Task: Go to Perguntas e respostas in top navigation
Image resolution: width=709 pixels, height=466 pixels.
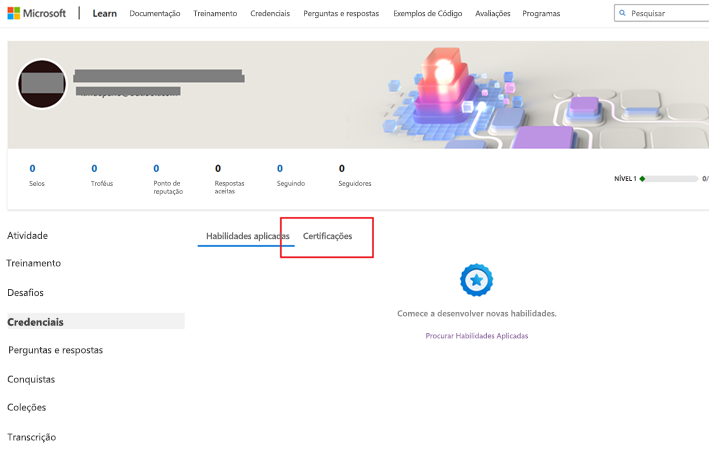Action: [341, 14]
